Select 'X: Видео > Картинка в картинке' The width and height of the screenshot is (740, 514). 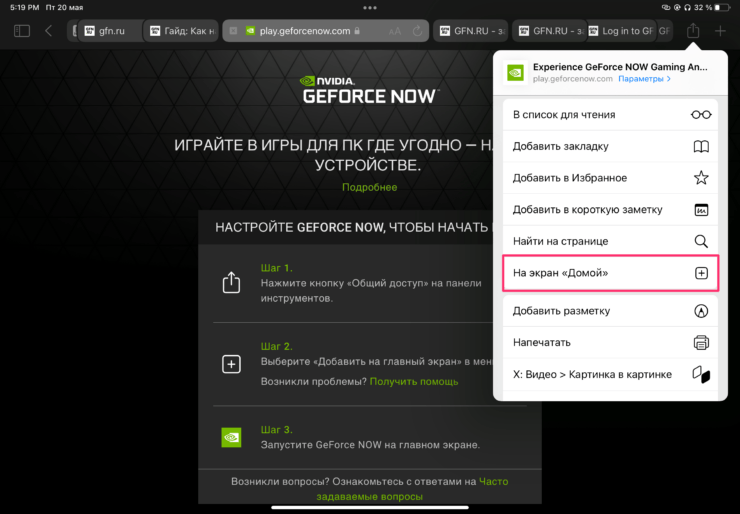610,374
